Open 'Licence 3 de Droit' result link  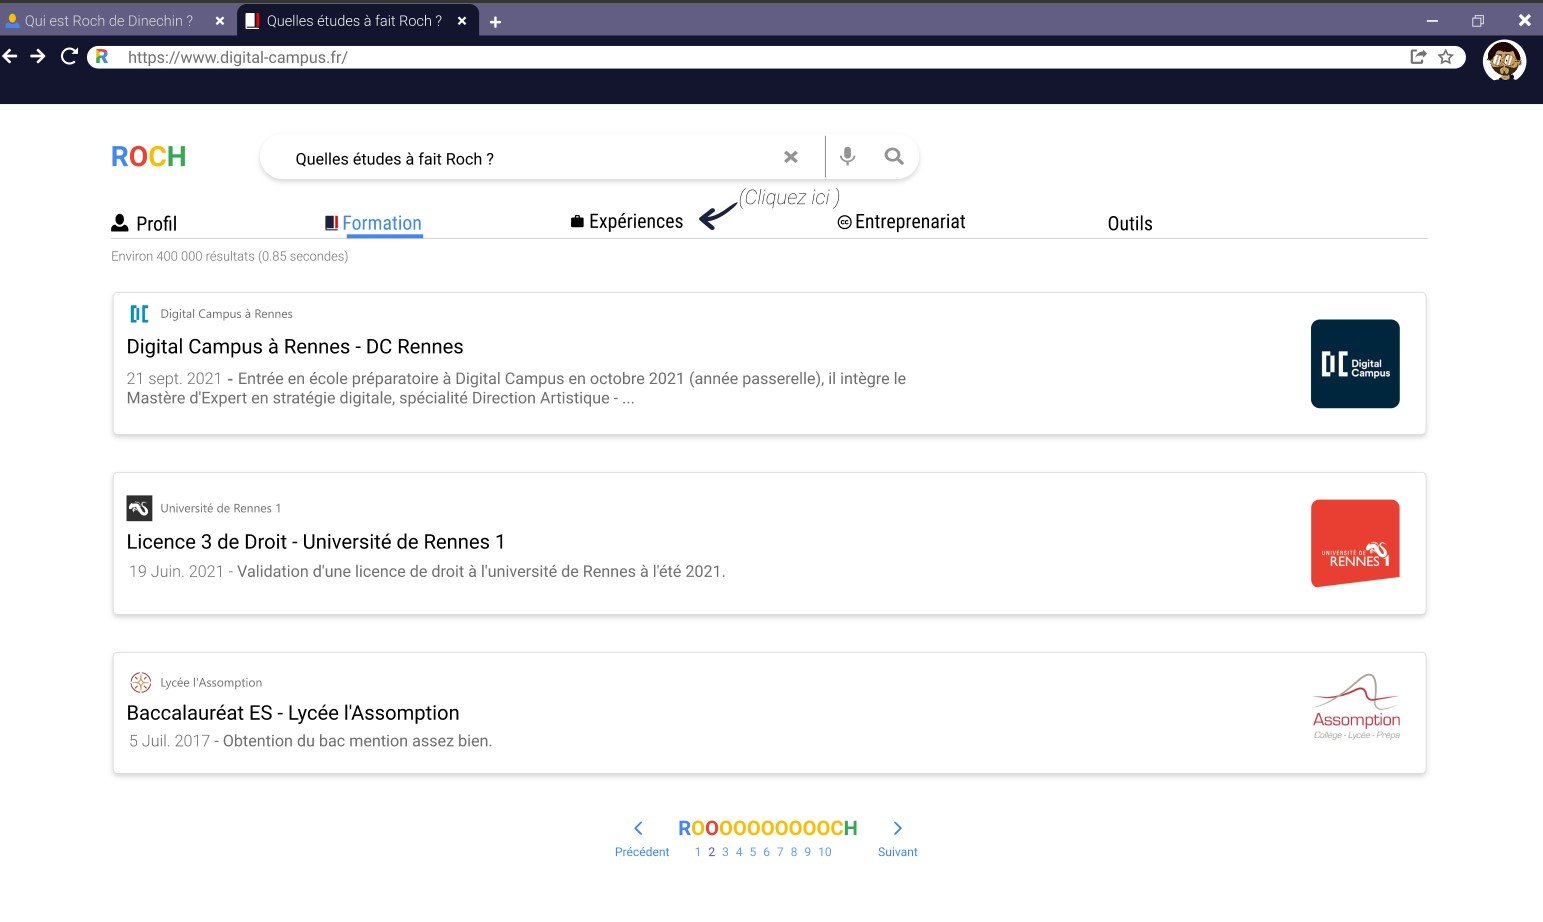coord(316,542)
